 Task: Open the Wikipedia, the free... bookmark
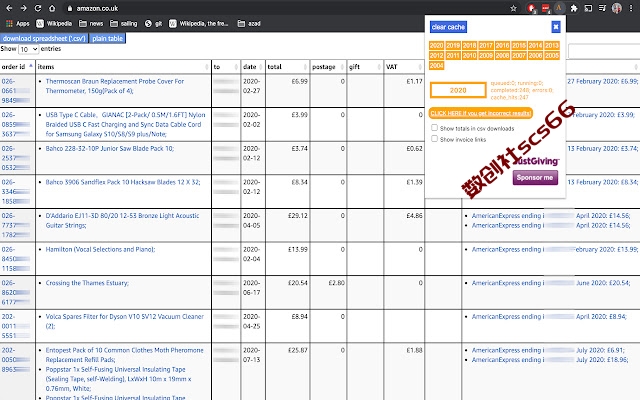tap(199, 24)
